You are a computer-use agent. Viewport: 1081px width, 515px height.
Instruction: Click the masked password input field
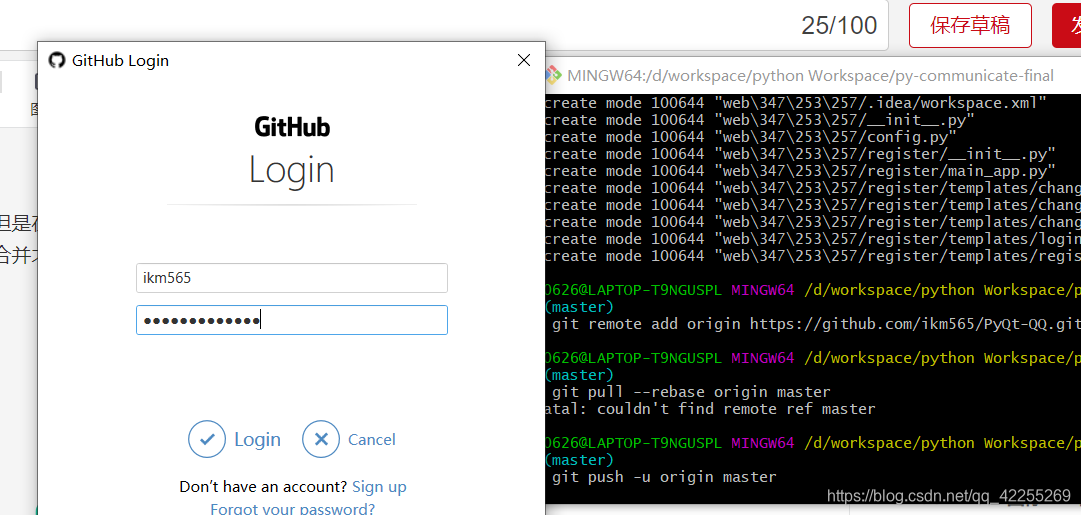[x=292, y=320]
